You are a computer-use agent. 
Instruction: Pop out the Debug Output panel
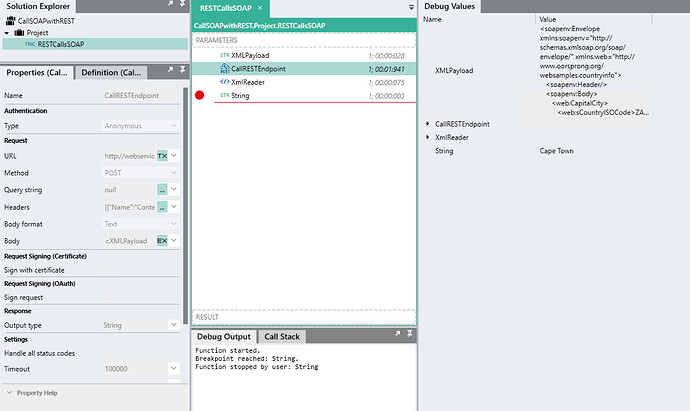click(397, 334)
